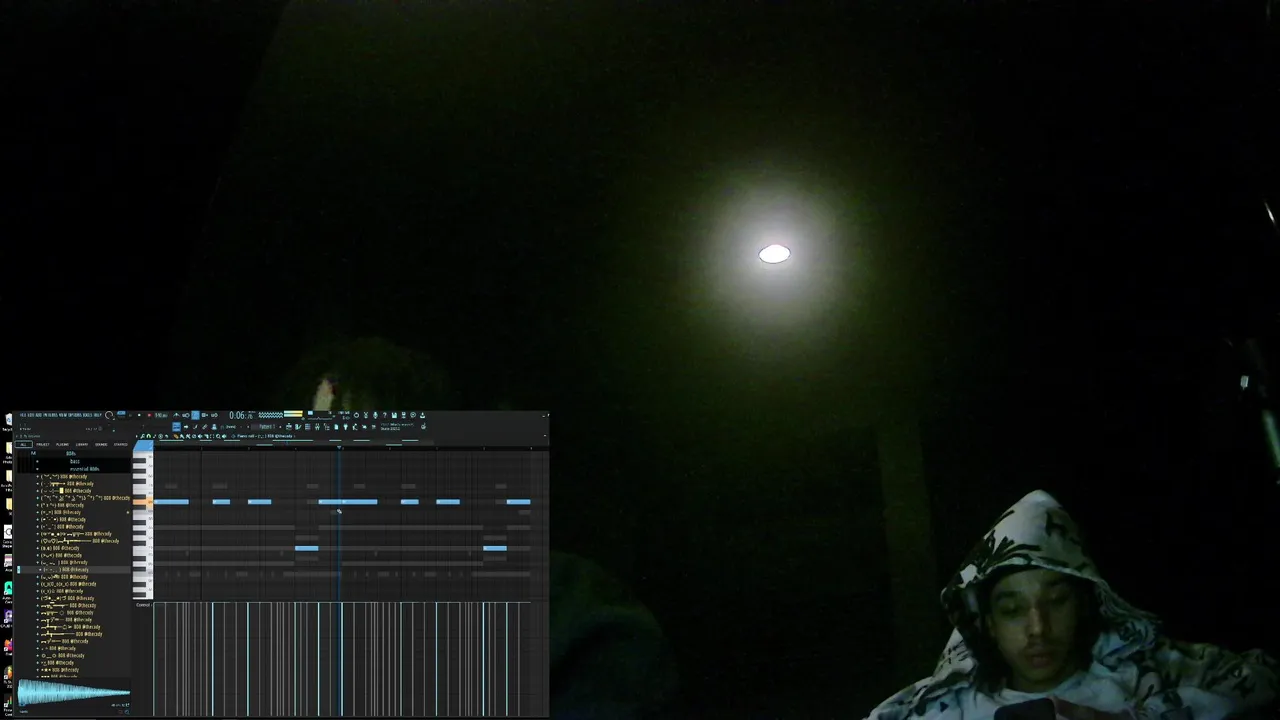Open the channel rack view icon
This screenshot has width=1280, height=720.
click(308, 427)
